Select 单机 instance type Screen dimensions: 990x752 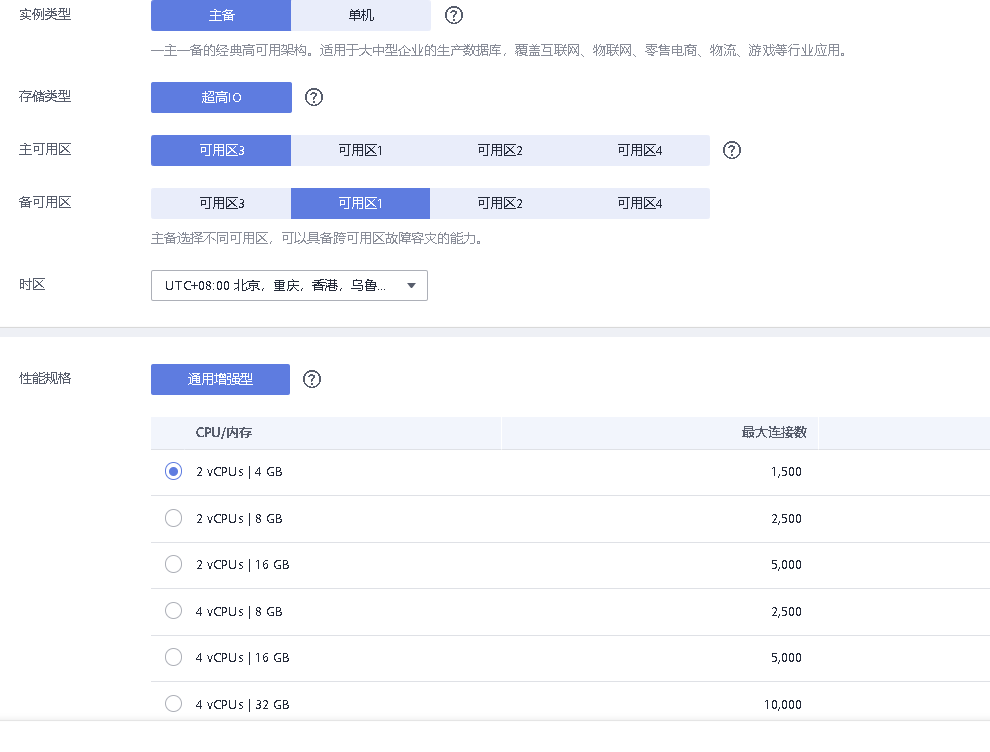(361, 15)
